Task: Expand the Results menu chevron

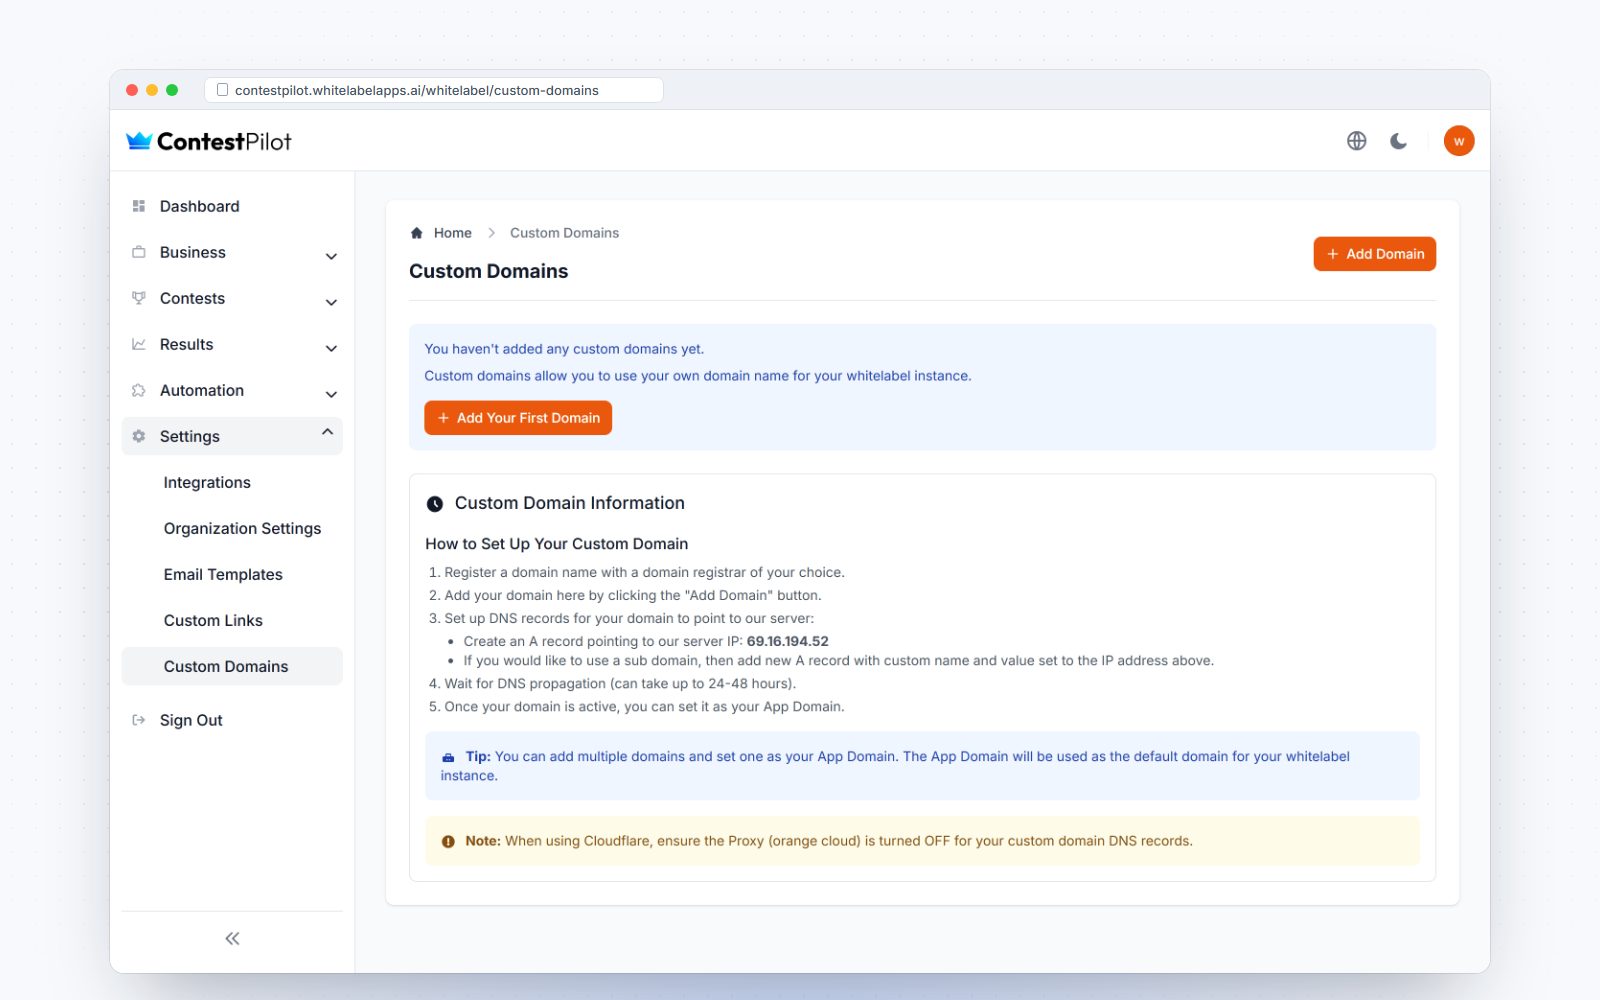Action: pyautogui.click(x=331, y=348)
